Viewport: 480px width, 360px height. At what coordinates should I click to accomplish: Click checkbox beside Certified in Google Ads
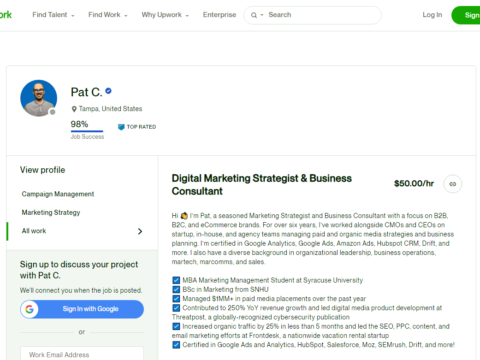[x=176, y=345]
